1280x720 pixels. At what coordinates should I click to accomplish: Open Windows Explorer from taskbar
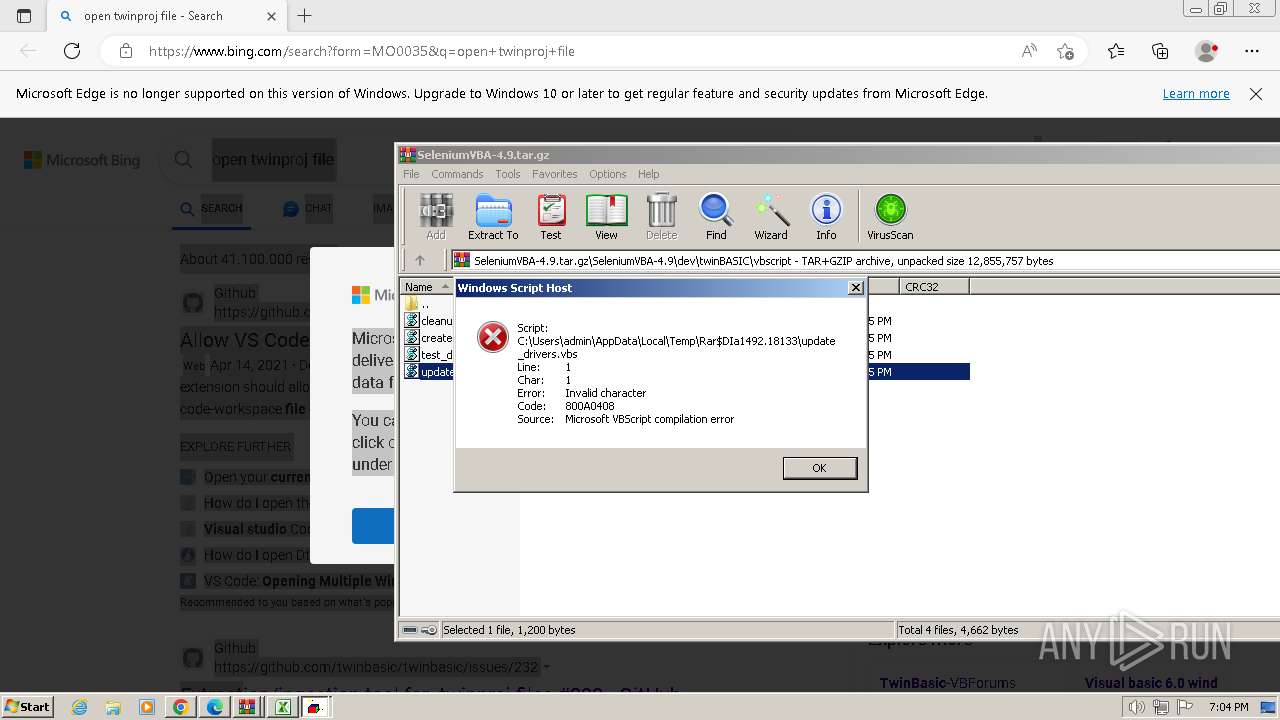point(113,707)
